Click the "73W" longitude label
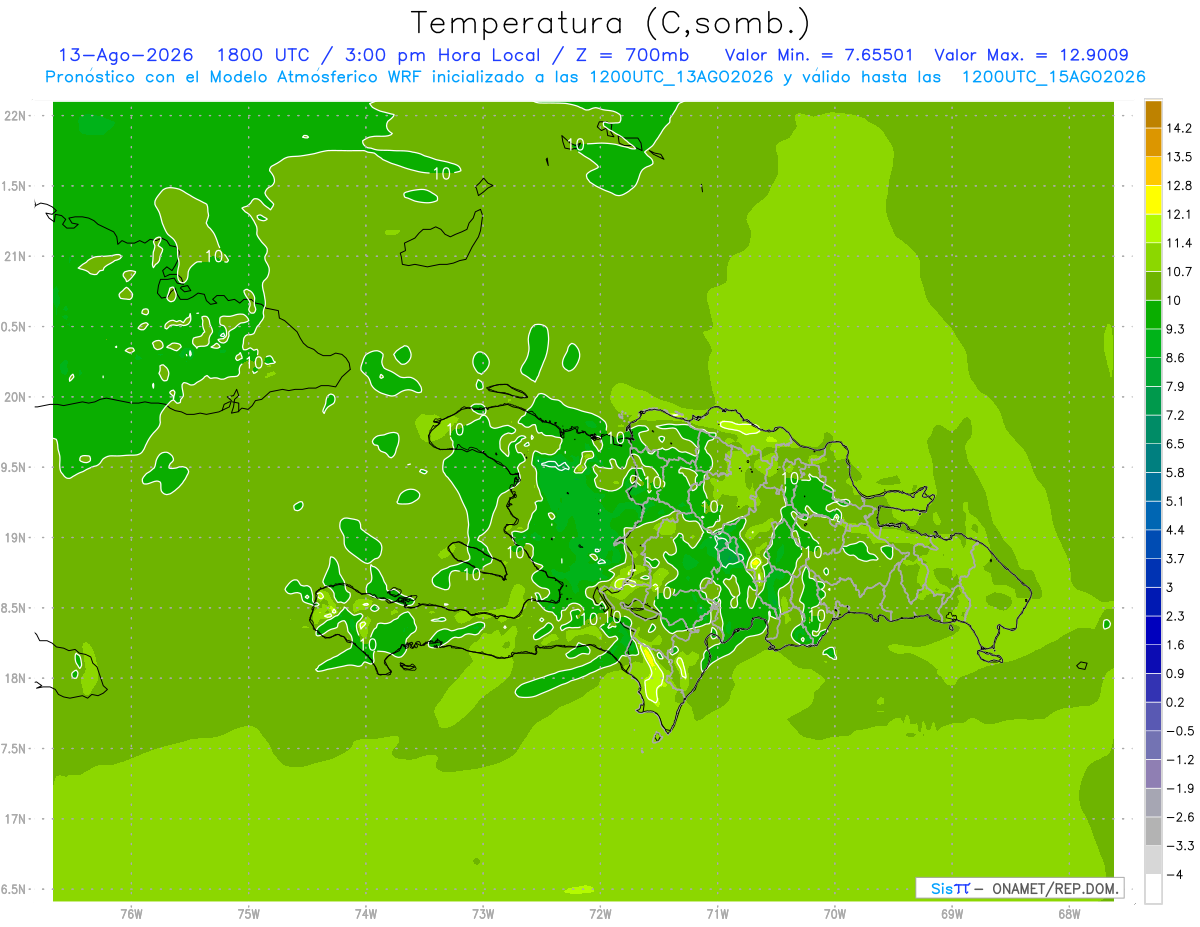The image size is (1200, 927). coord(483,914)
